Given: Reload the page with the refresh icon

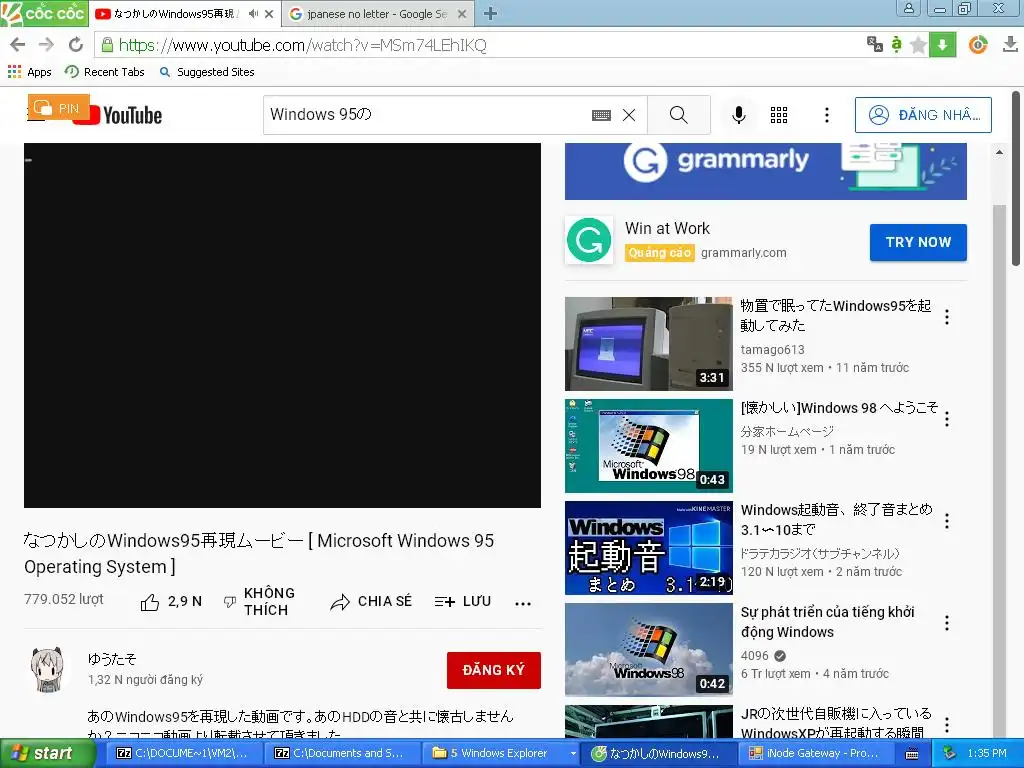Looking at the screenshot, I should [x=76, y=44].
